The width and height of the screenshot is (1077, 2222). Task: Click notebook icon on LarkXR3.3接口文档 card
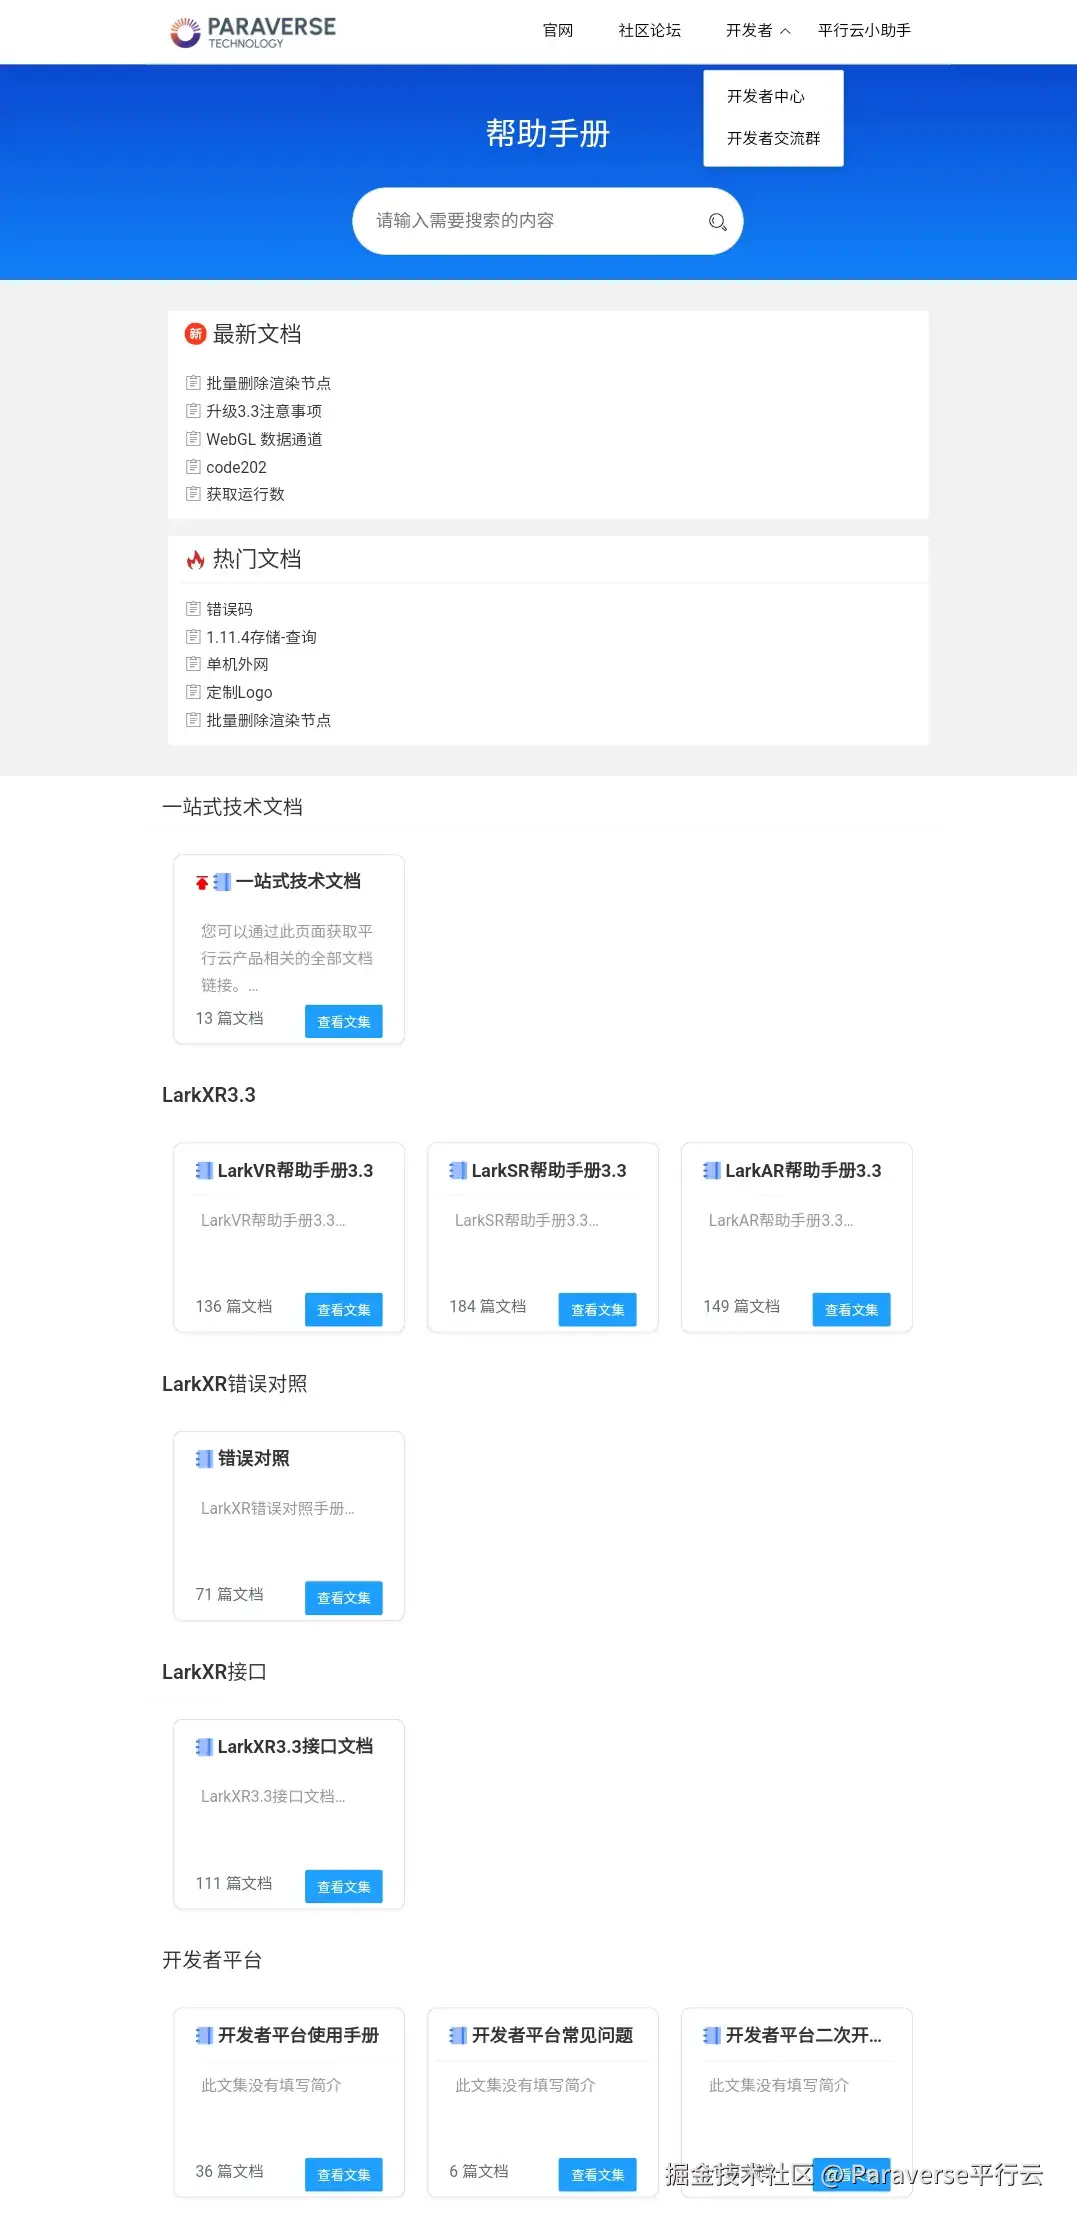click(204, 1747)
